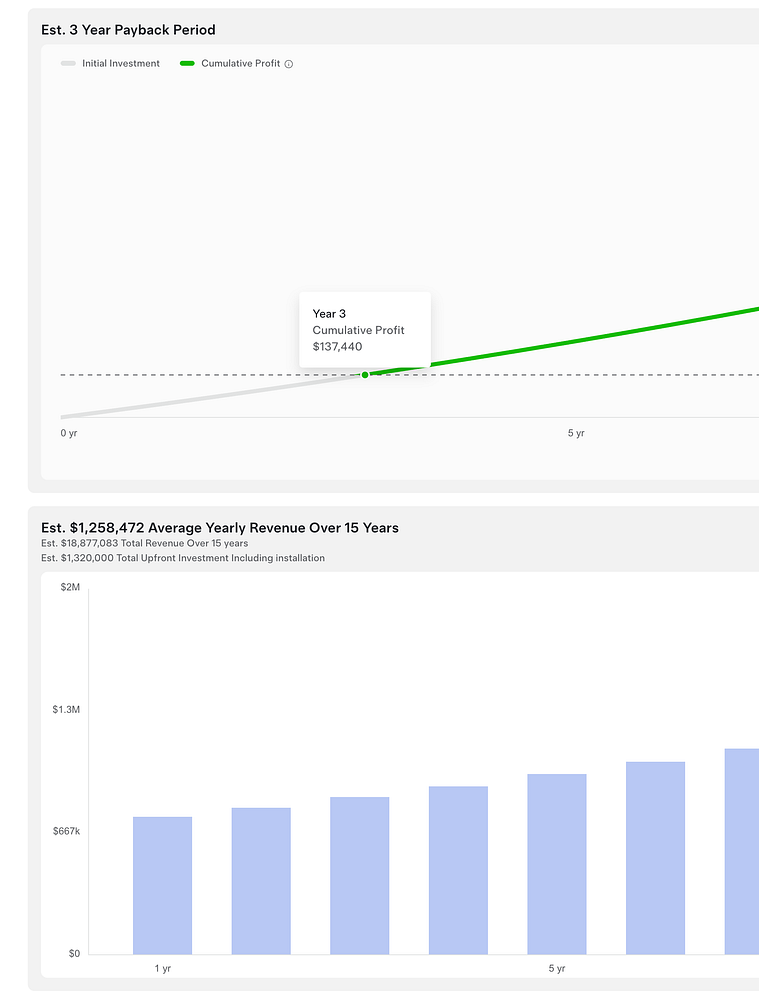Click the Average Yearly Revenue Over 15 Years heading
Viewport: 759px width, 1000px height.
pos(220,528)
